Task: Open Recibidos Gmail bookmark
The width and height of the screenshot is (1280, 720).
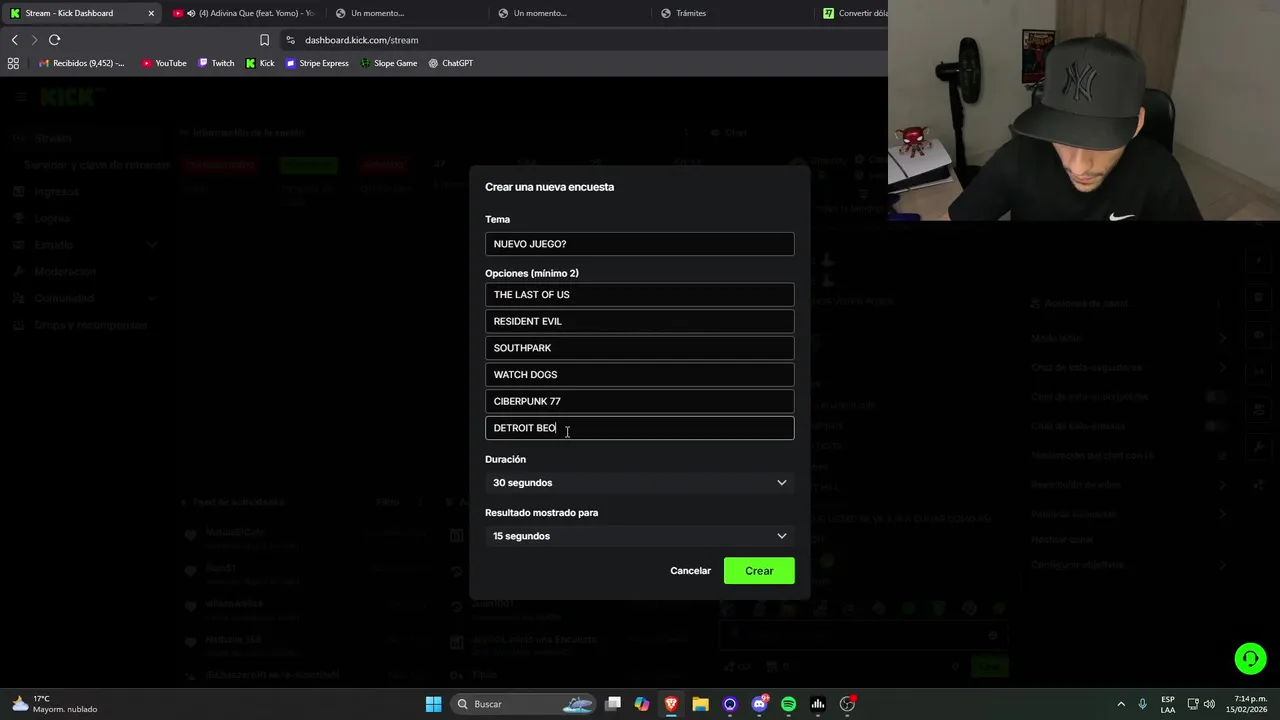Action: 81,63
